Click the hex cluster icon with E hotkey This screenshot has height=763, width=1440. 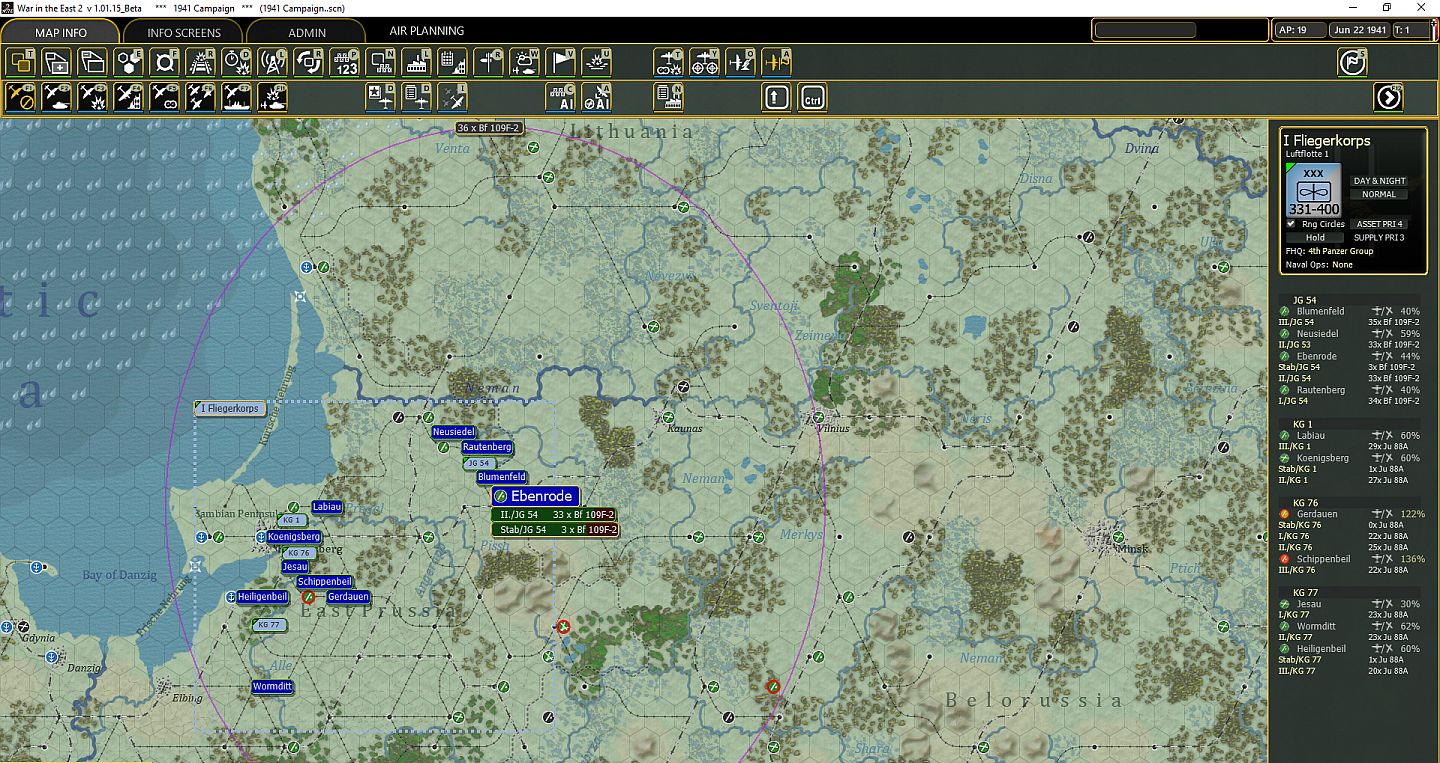127,62
